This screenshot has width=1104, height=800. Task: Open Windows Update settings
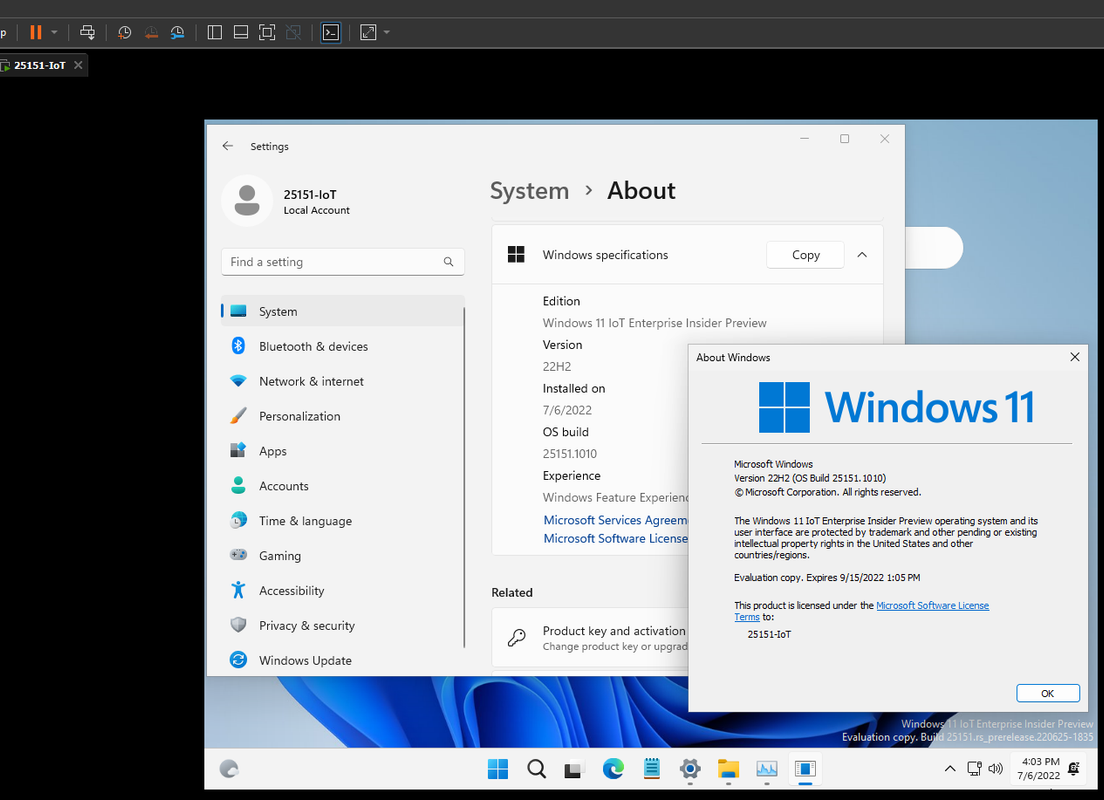[x=342, y=661]
